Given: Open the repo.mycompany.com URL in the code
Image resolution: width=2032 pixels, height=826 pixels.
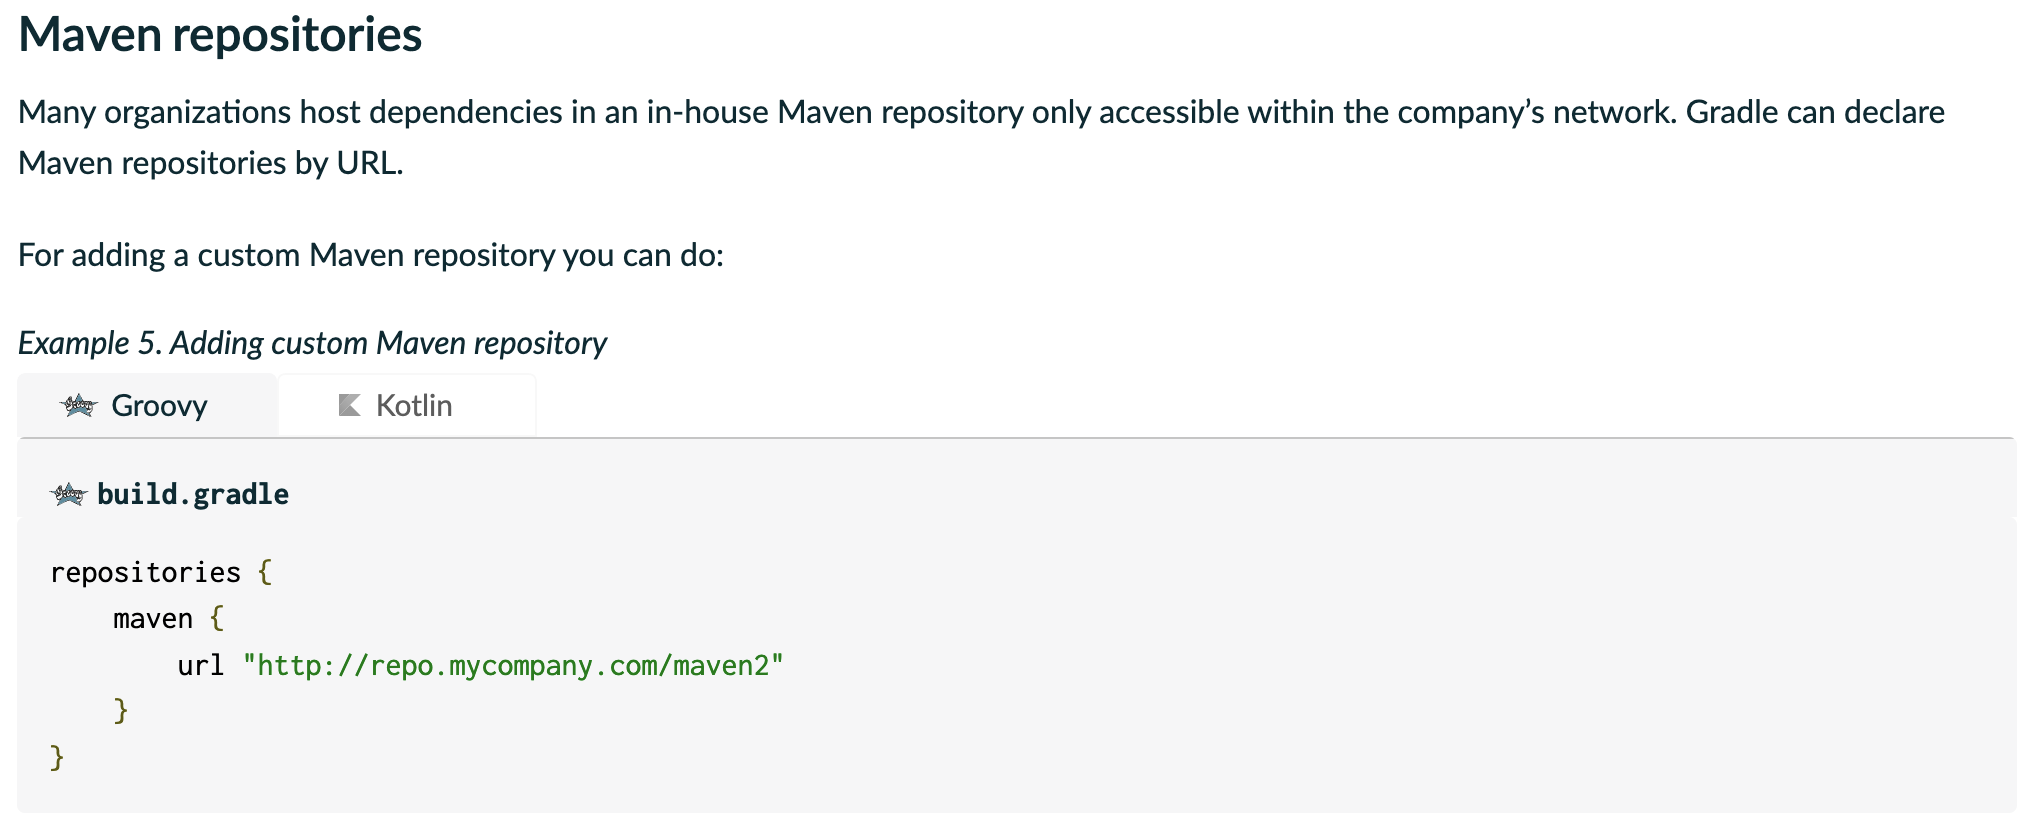Looking at the screenshot, I should coord(513,663).
